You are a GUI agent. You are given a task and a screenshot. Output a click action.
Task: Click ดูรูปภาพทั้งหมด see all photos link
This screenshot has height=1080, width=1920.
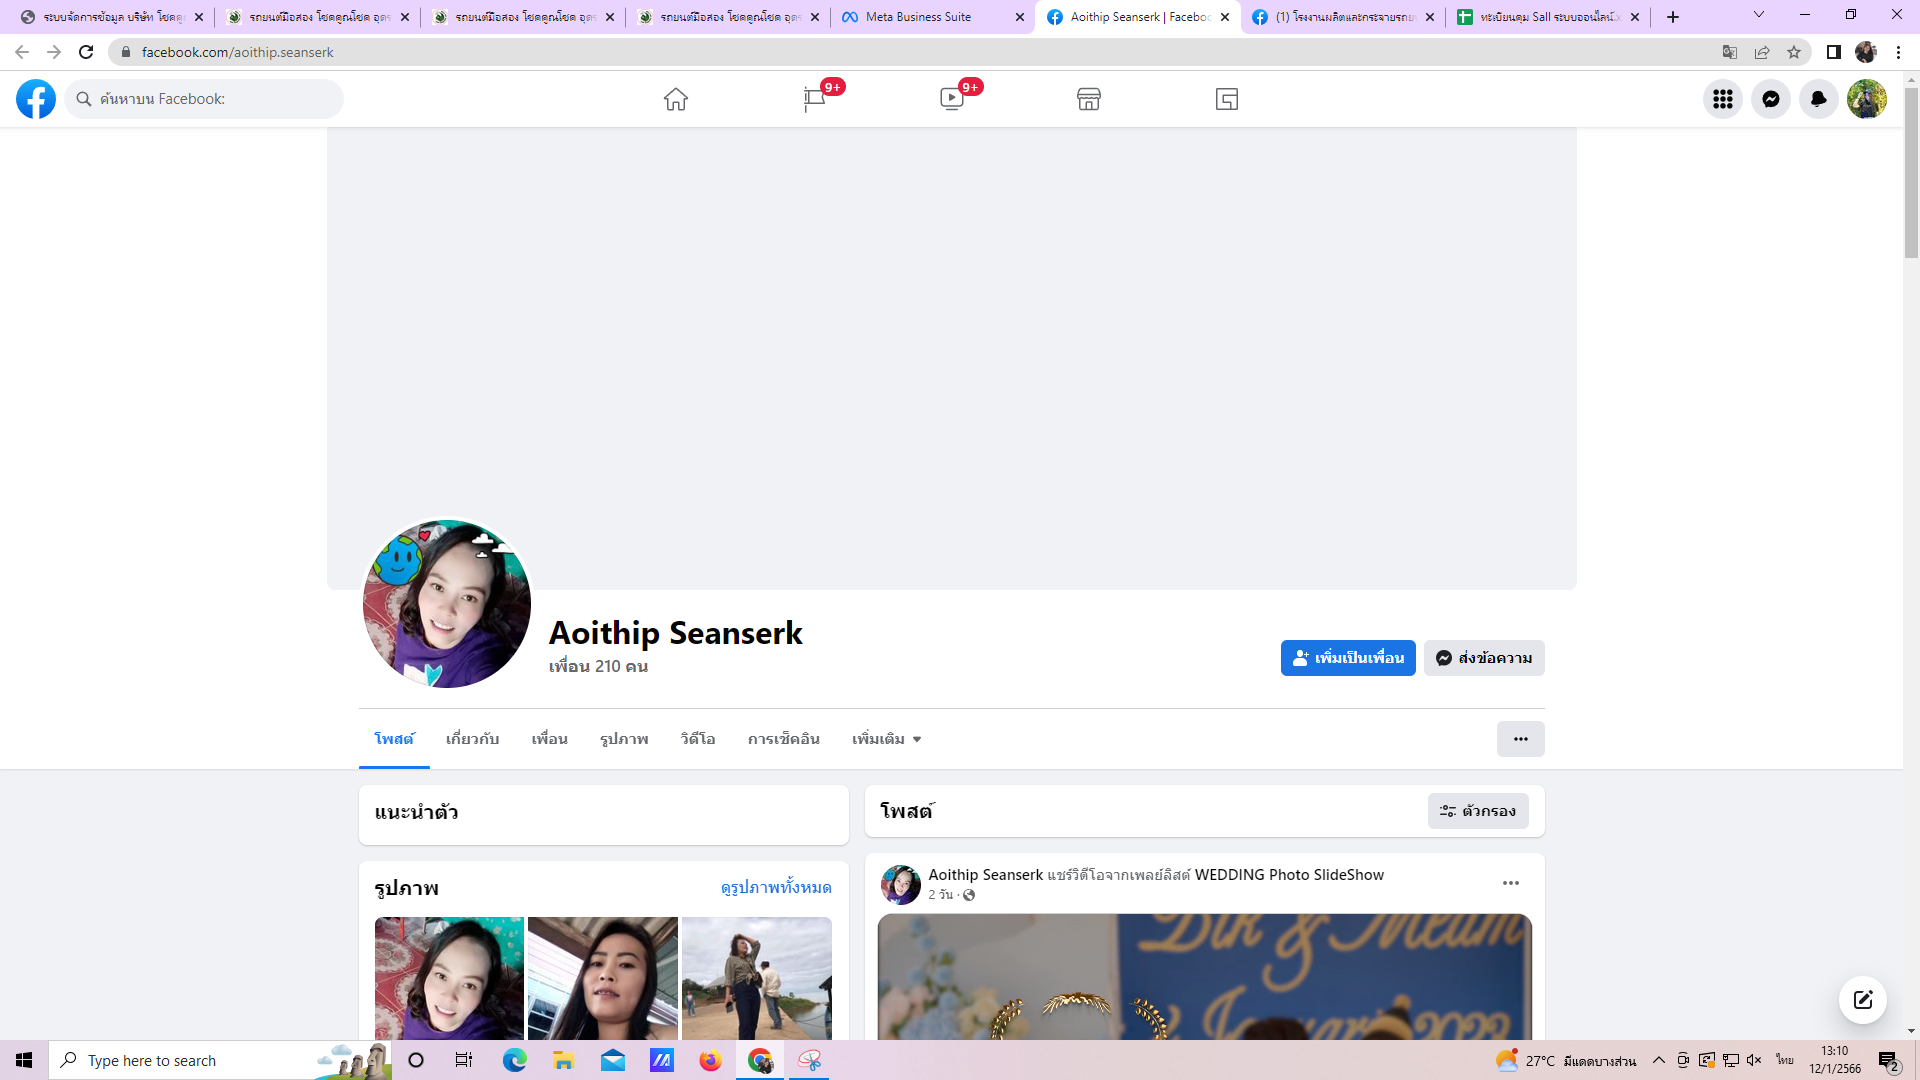coord(776,888)
